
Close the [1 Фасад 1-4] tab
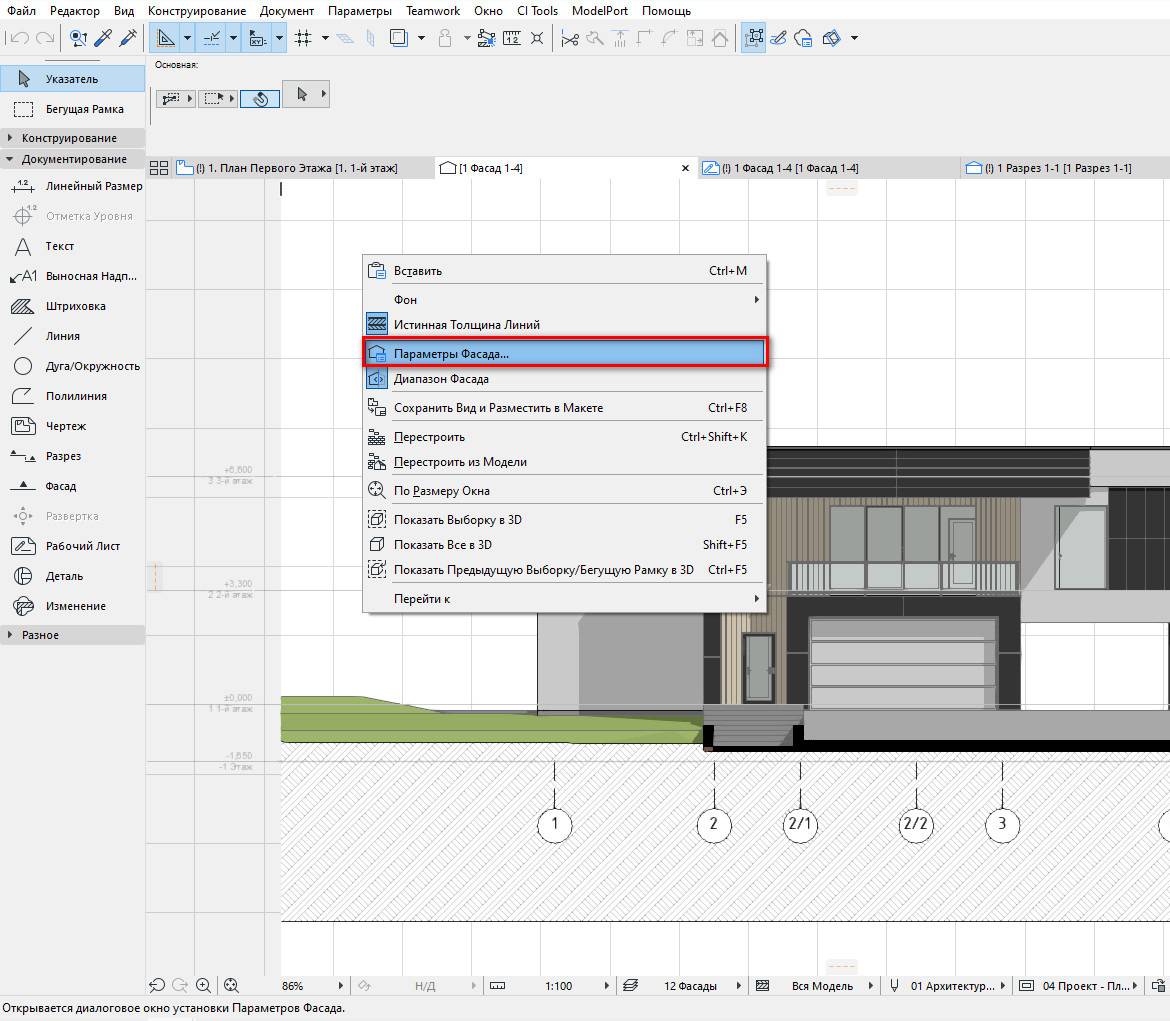click(685, 168)
